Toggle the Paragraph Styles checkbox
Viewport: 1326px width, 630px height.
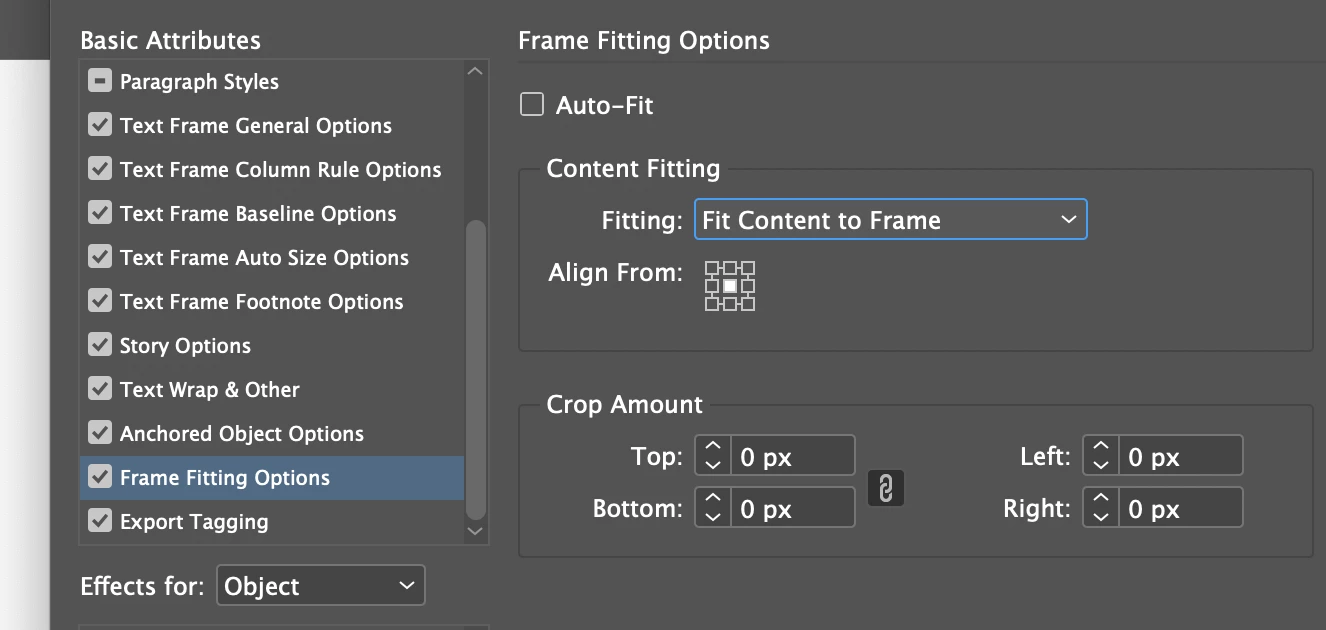[x=100, y=82]
